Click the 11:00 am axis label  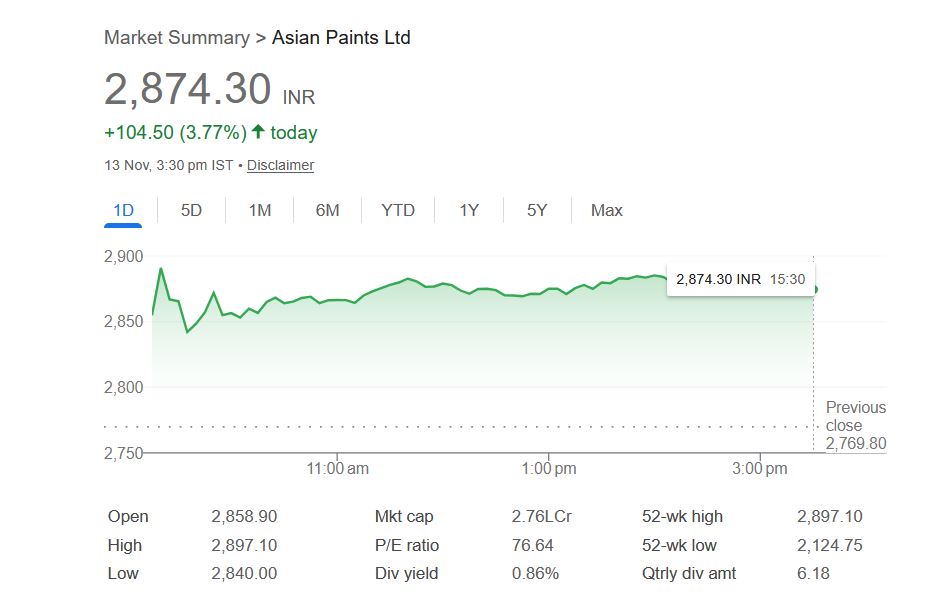(x=338, y=468)
